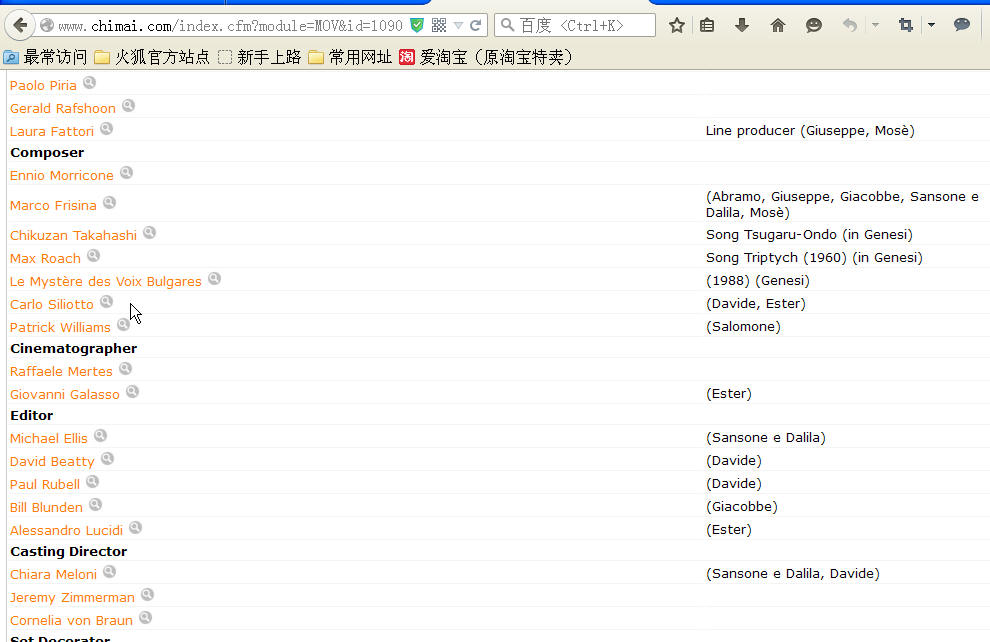Expand the dropdown next to undo arrow

(x=875, y=25)
